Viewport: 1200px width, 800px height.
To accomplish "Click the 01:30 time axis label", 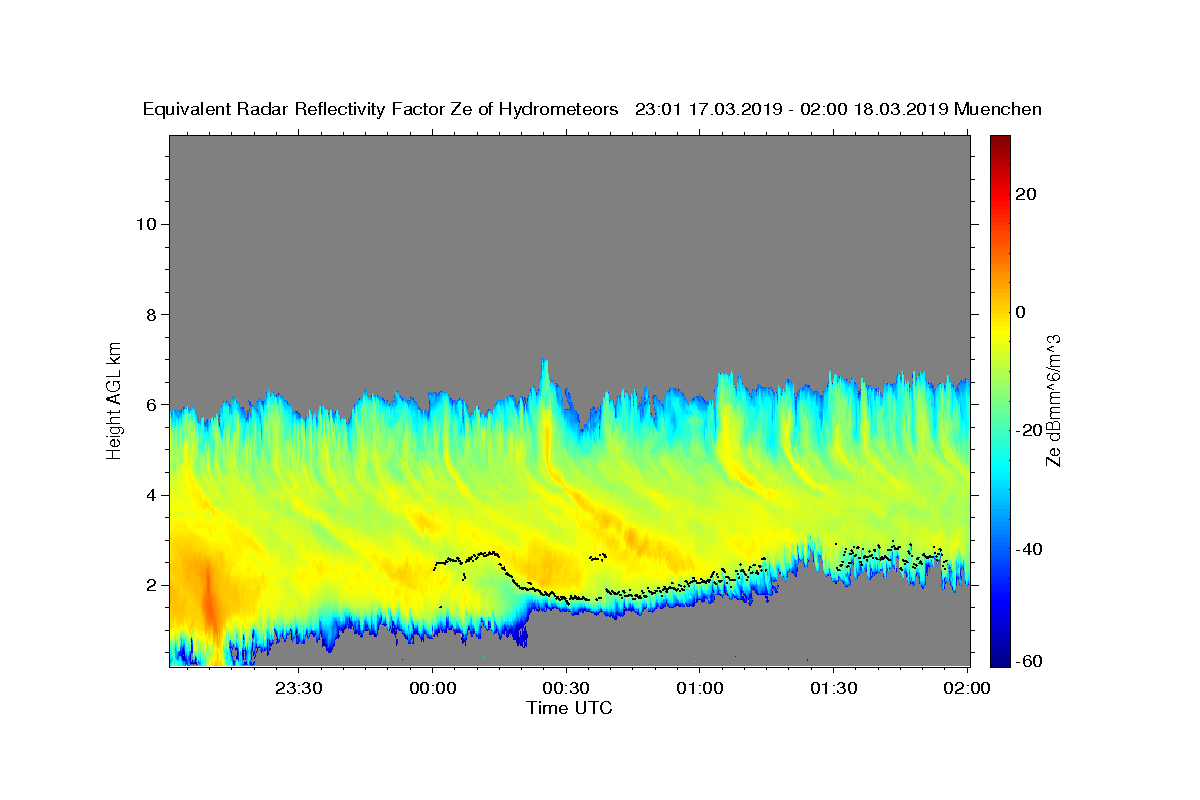I will tap(833, 688).
